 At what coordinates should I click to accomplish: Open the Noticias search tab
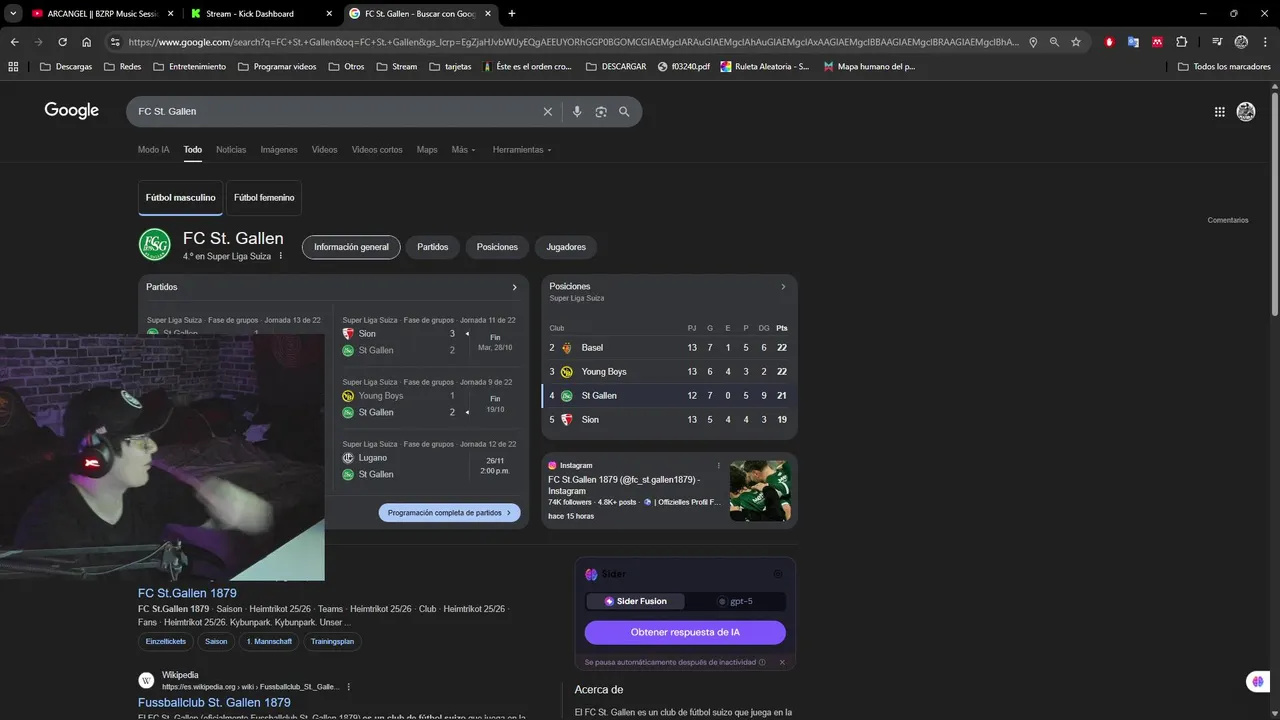tap(231, 150)
